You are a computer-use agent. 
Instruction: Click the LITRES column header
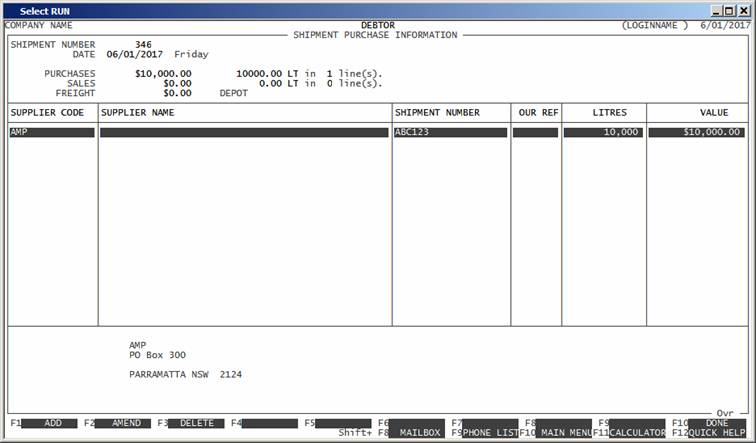[x=609, y=112]
